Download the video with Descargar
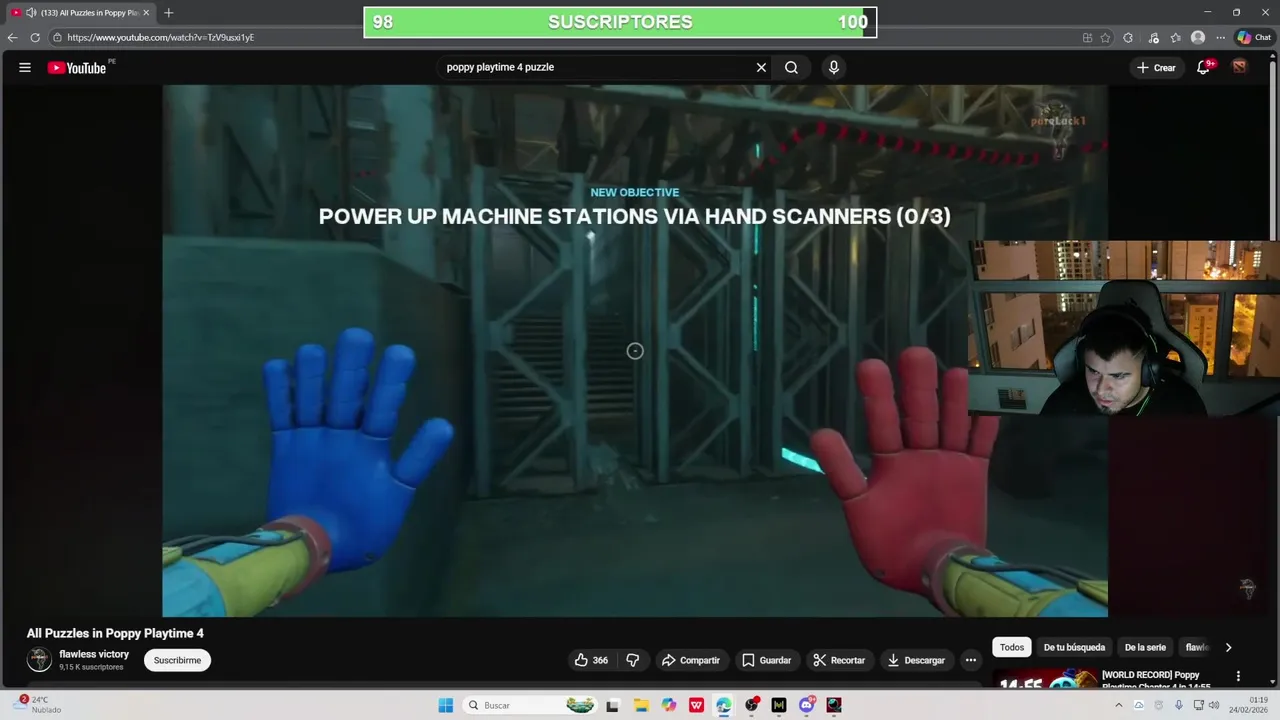 (x=916, y=660)
